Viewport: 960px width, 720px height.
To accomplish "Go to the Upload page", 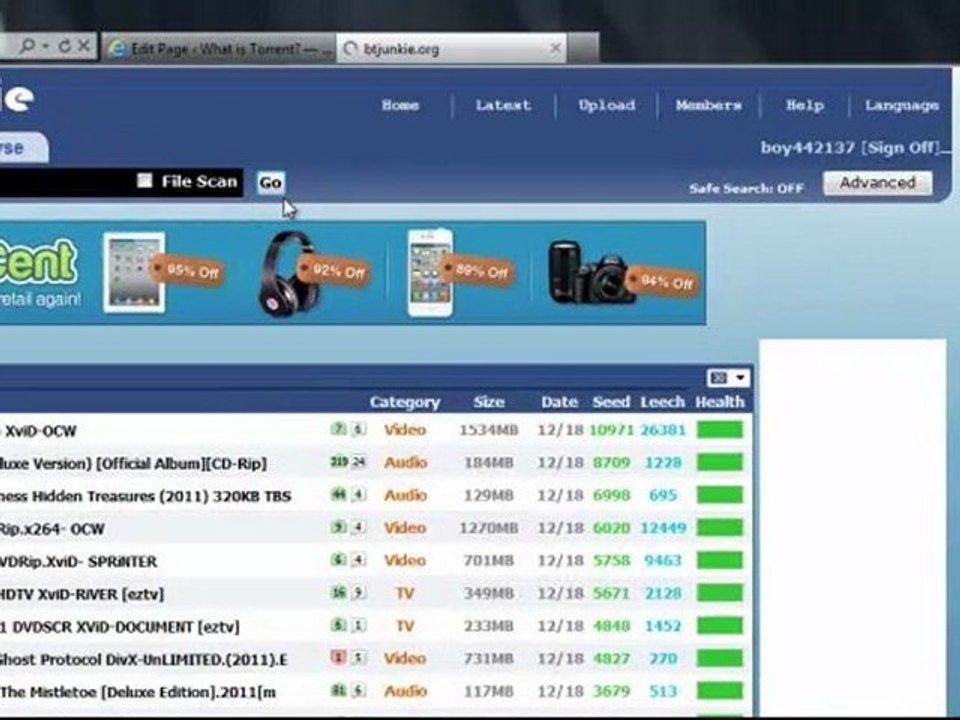I will [x=607, y=105].
